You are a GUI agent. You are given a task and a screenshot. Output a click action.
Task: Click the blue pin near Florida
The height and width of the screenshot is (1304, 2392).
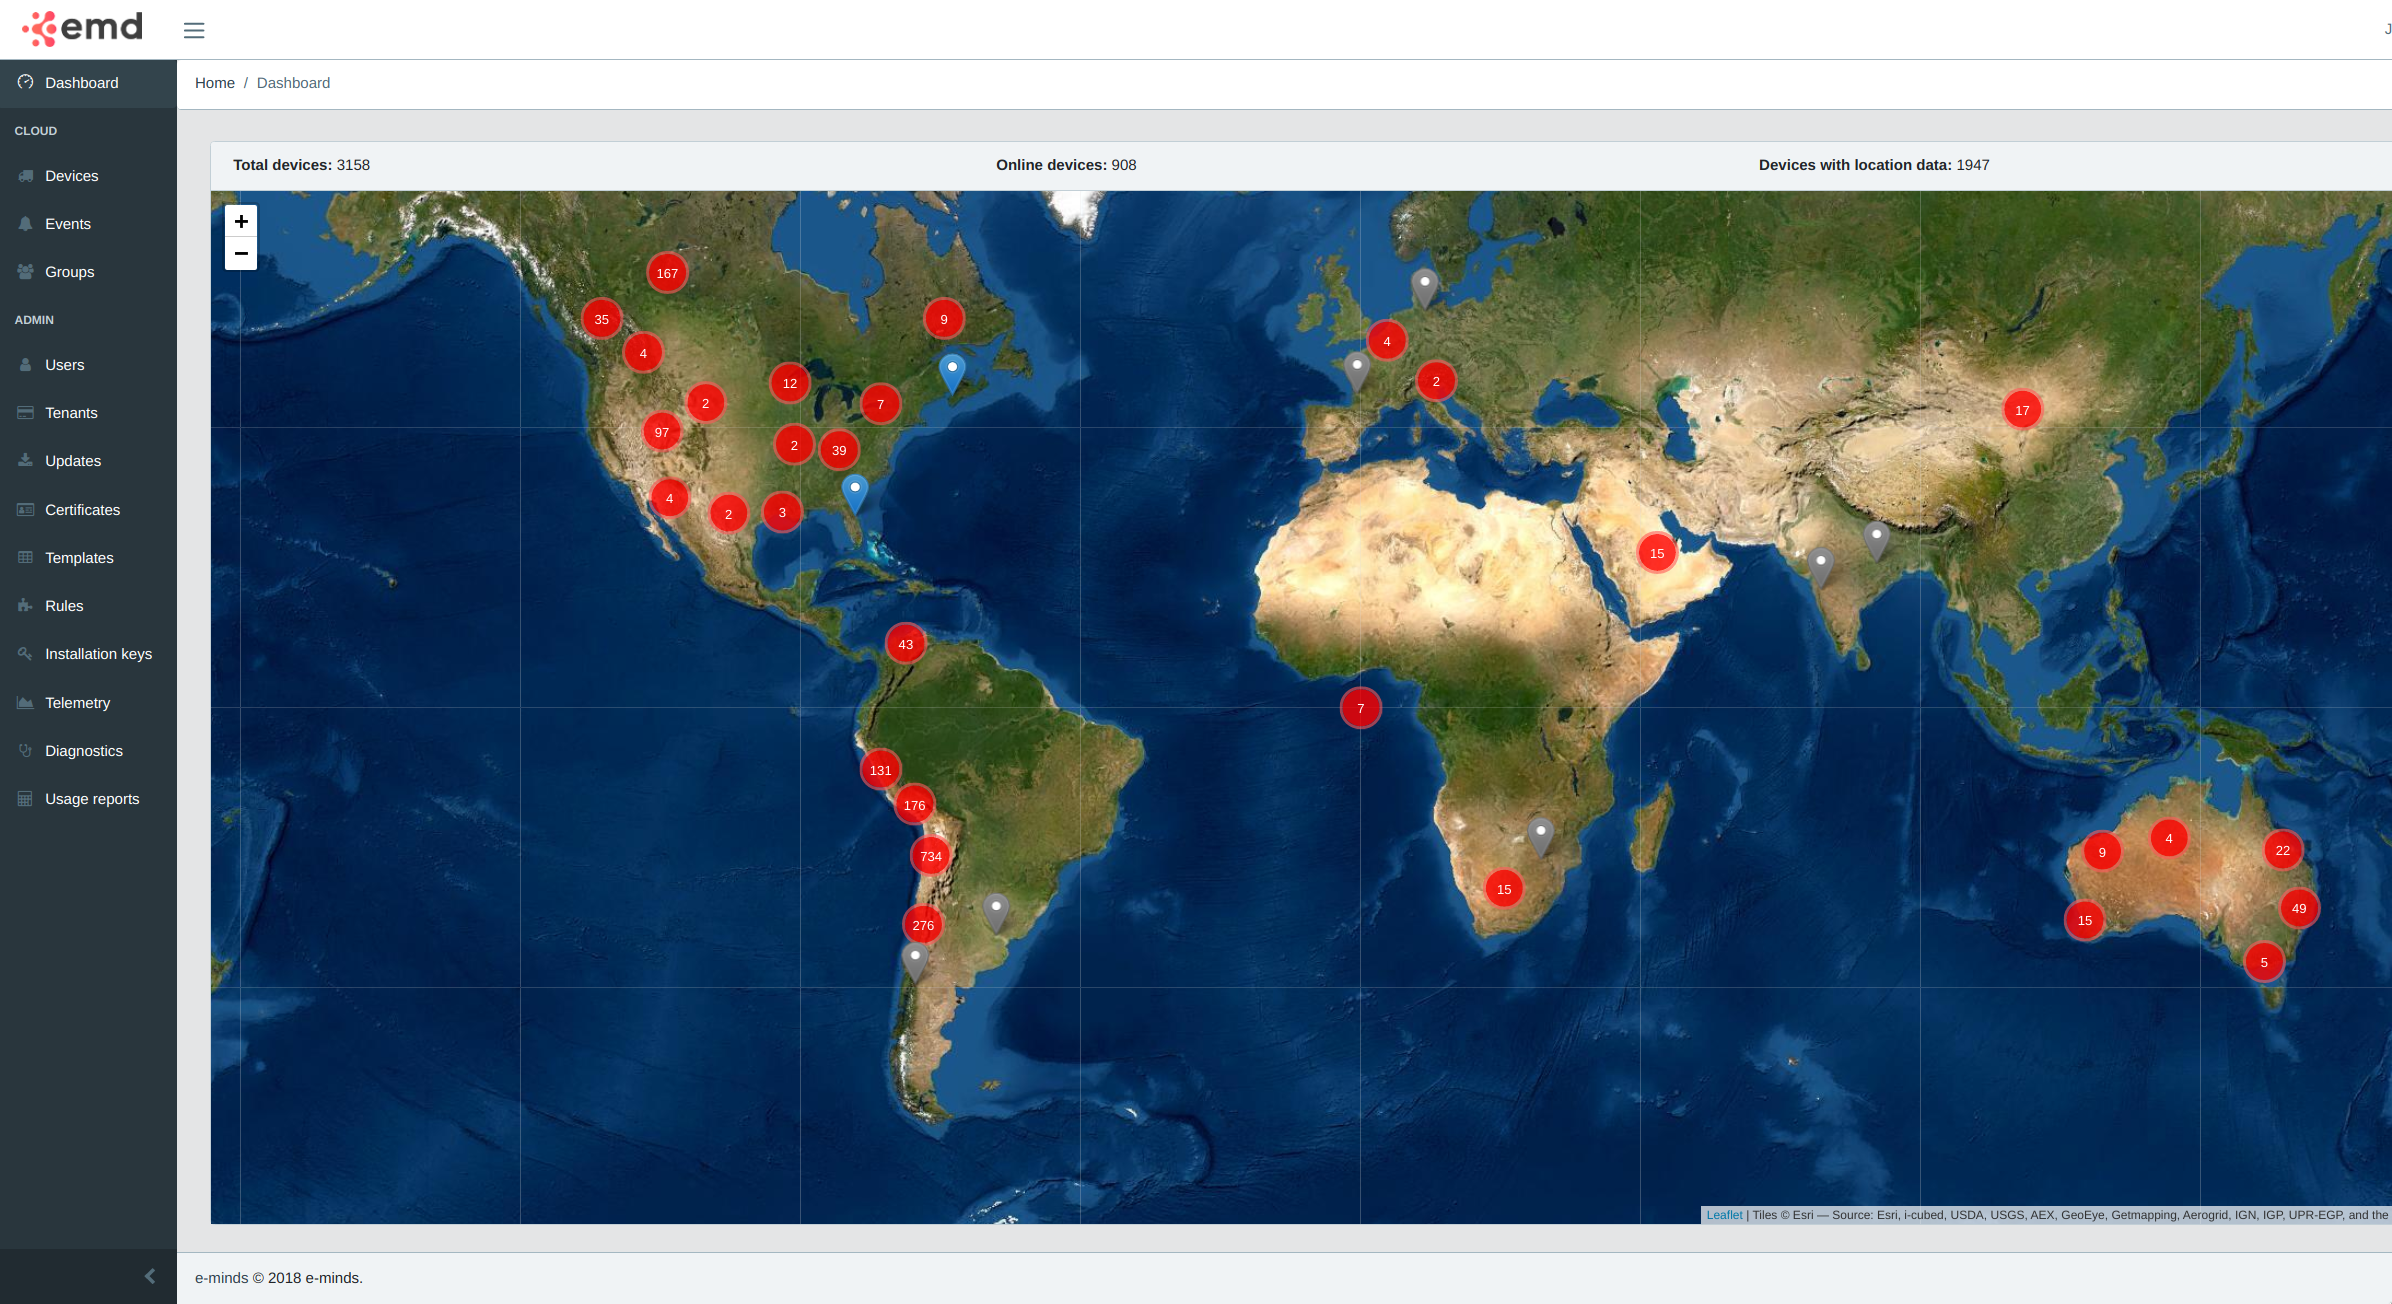coord(855,492)
